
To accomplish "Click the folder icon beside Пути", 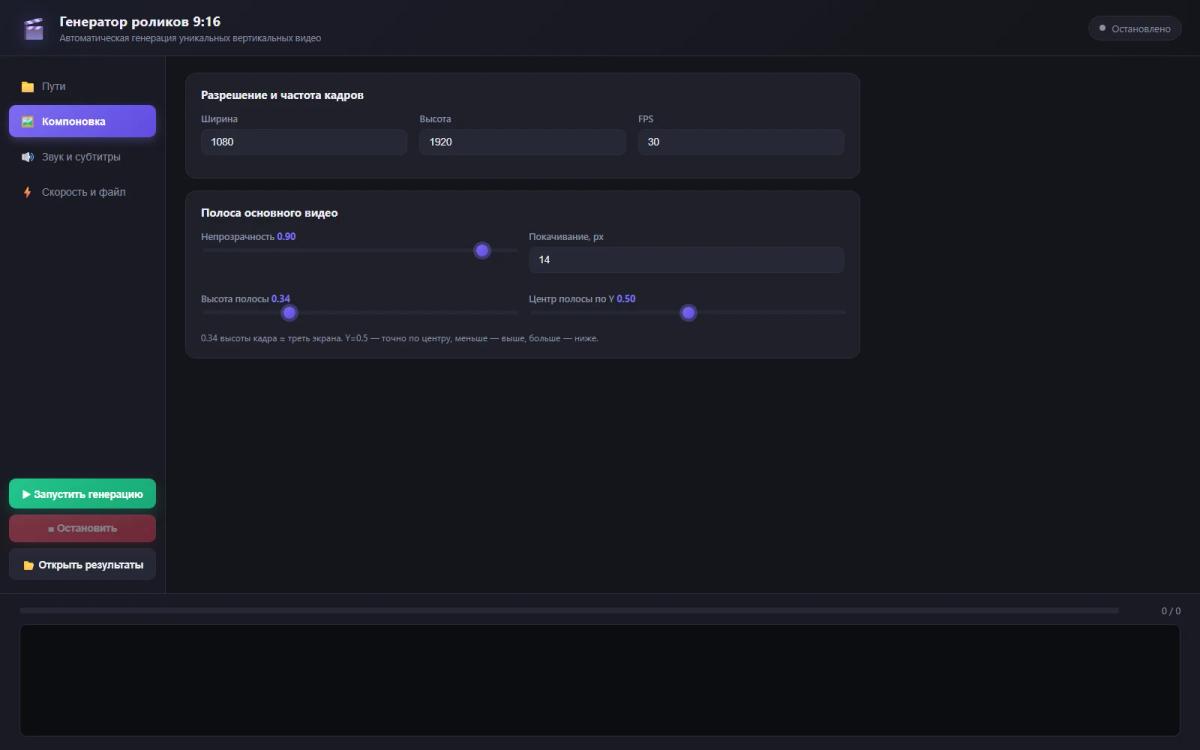I will coord(28,87).
